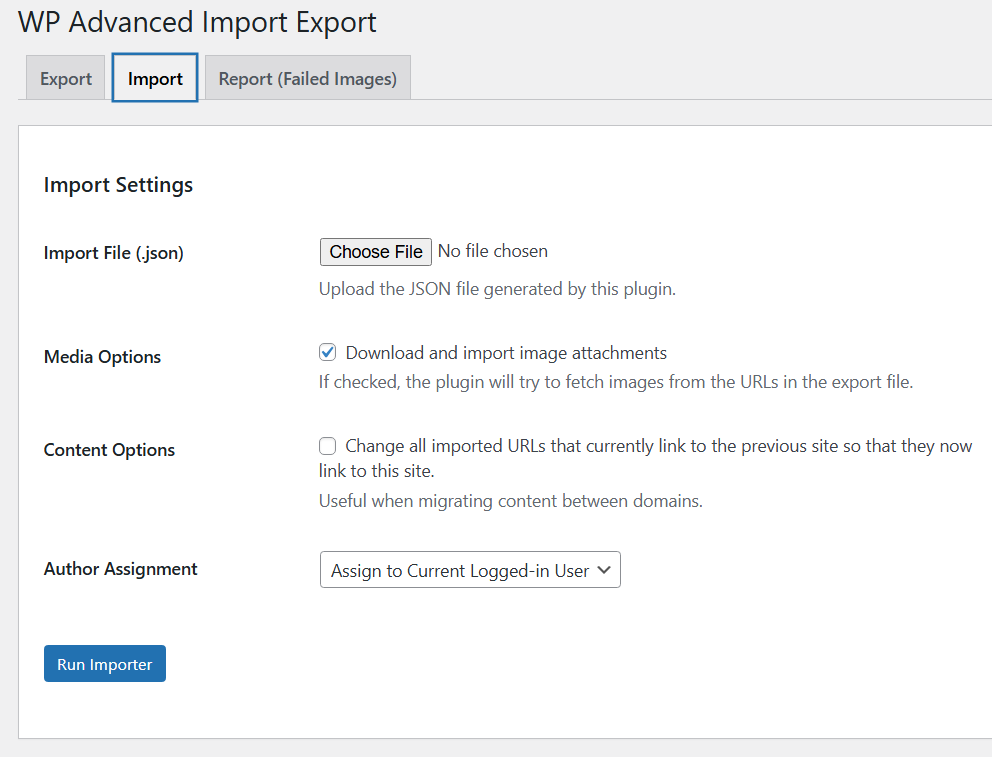Click the 'Useful when migrating content' description
The width and height of the screenshot is (992, 757).
pyautogui.click(x=510, y=501)
